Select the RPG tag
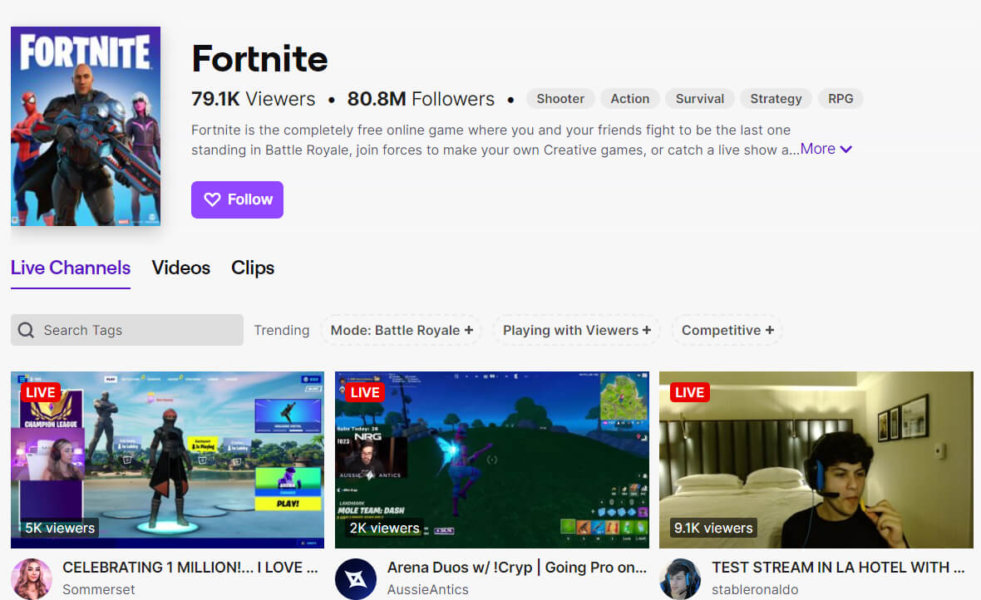 click(x=840, y=99)
